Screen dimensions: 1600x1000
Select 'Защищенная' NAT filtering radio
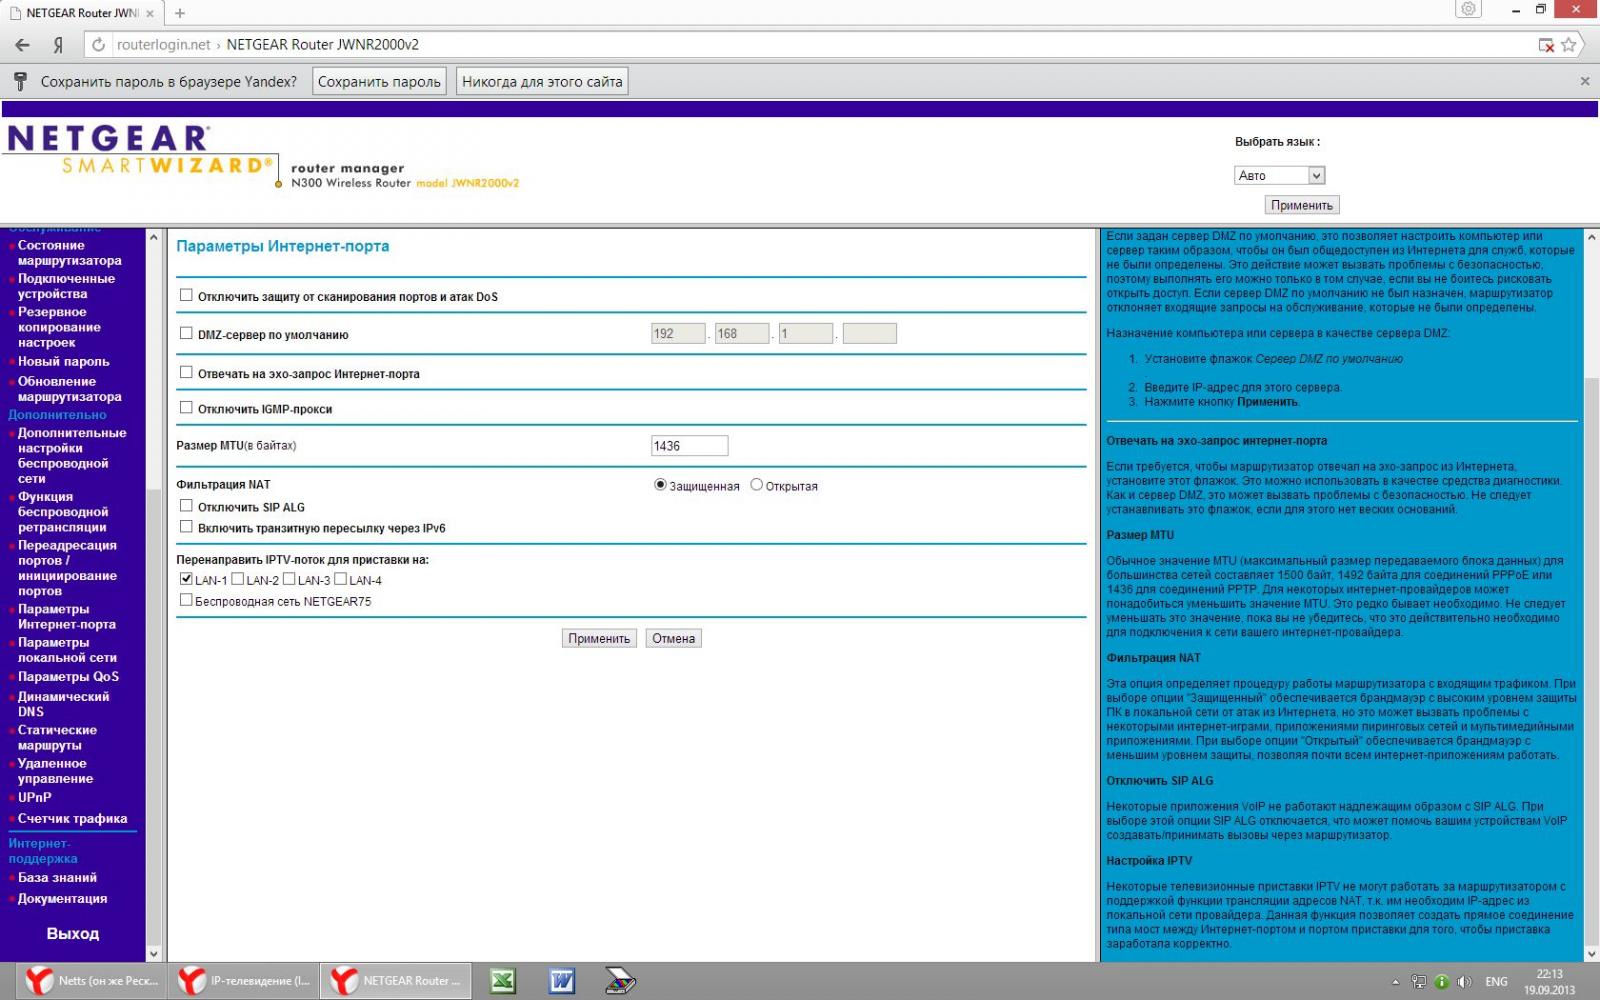click(660, 485)
